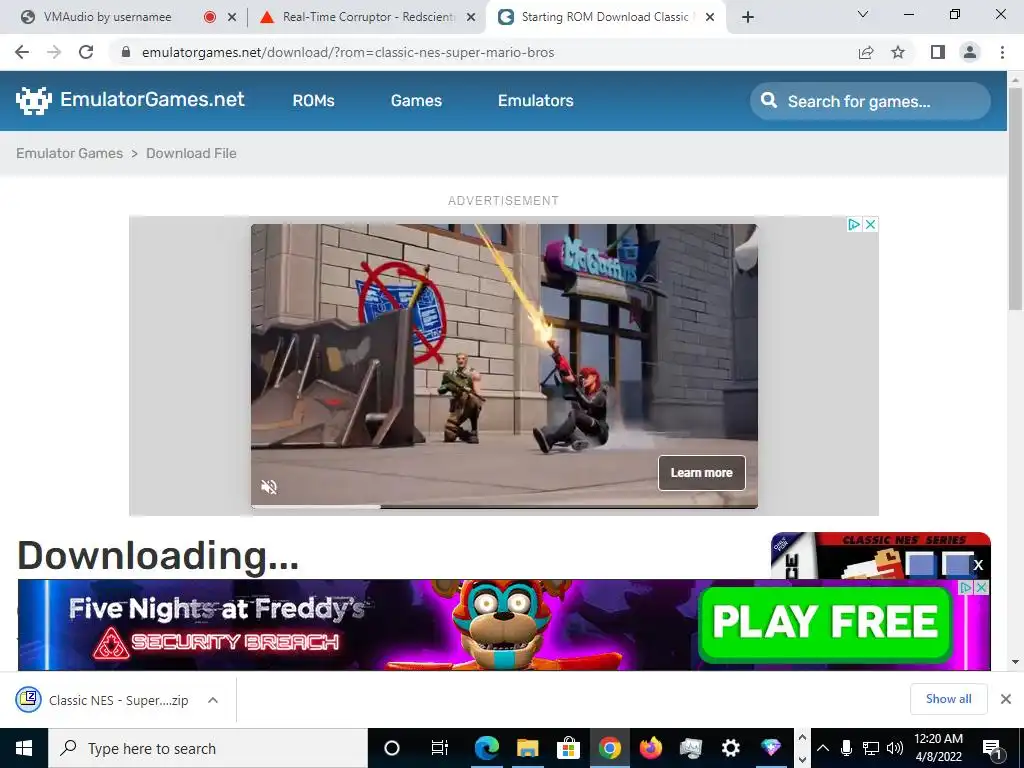Viewport: 1024px width, 768px height.
Task: Open the network tray icon
Action: [x=871, y=748]
